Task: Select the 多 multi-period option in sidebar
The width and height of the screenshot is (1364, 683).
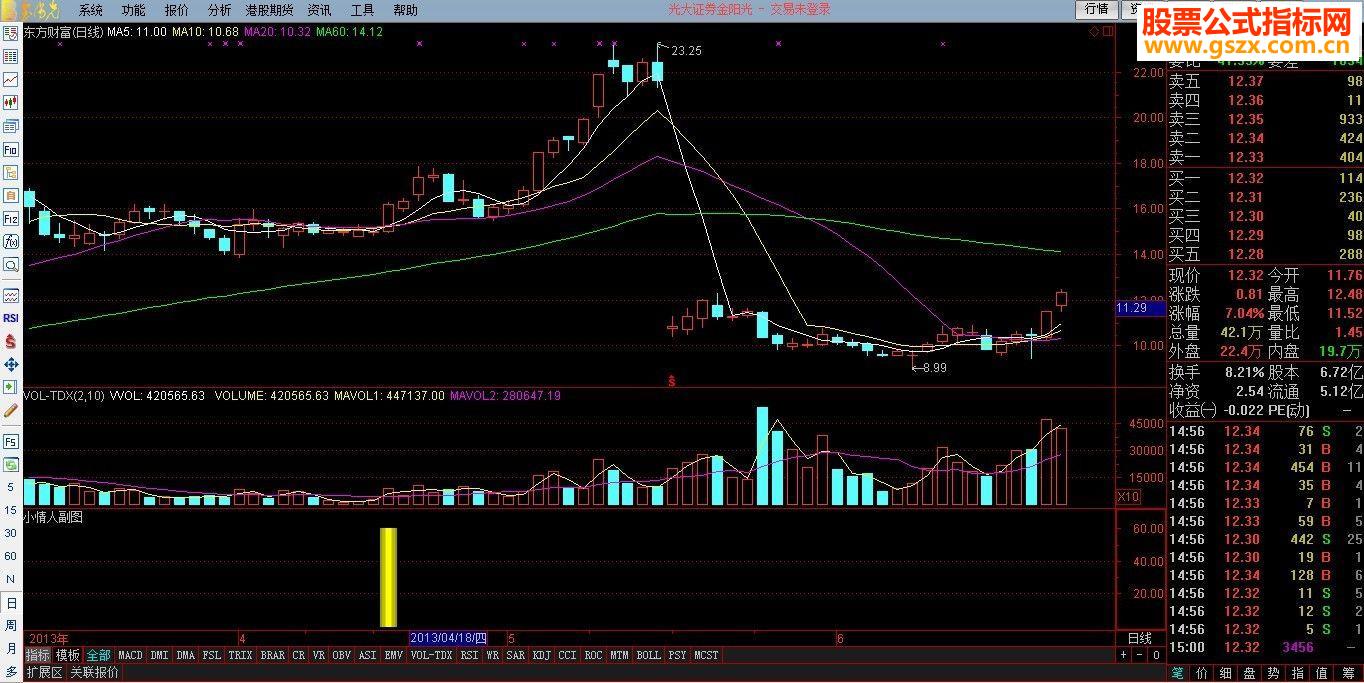Action: (11, 672)
